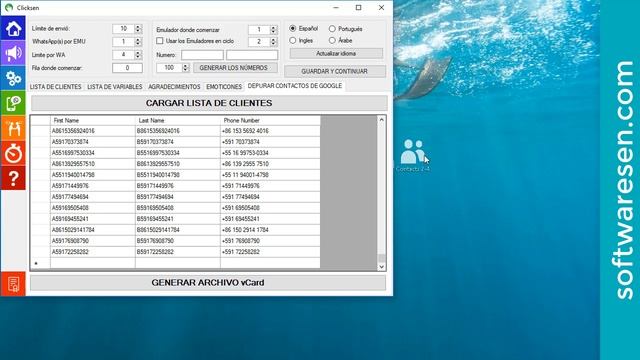The image size is (640, 360).
Task: Click the contacts table scrollbar thumb
Action: 381,258
